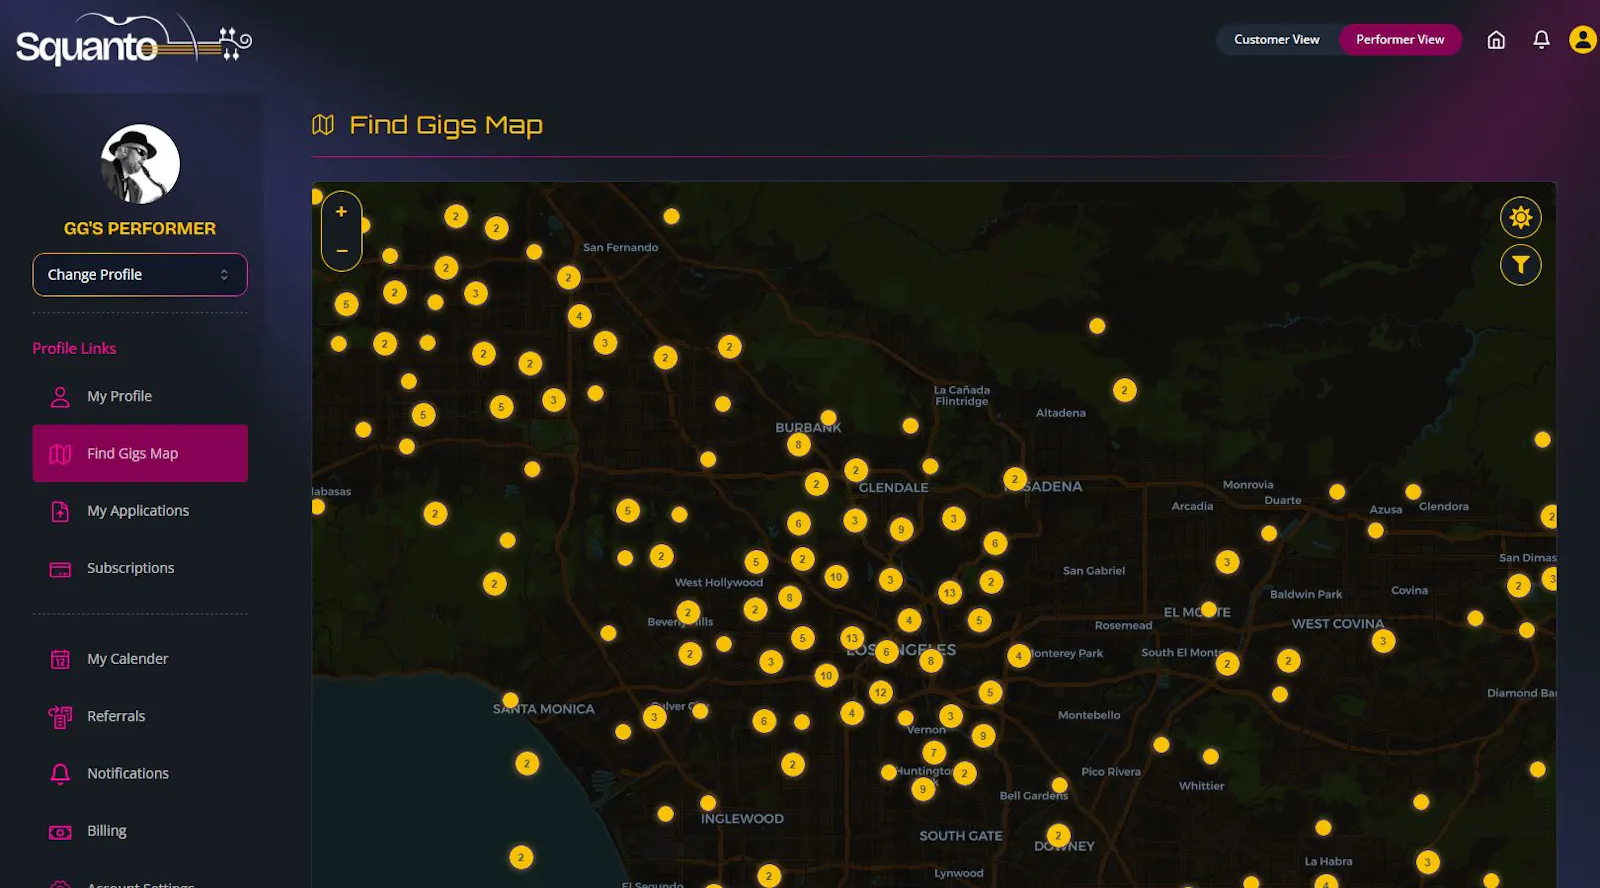The width and height of the screenshot is (1600, 888).
Task: Open the notifications bell in header
Action: coord(1541,40)
